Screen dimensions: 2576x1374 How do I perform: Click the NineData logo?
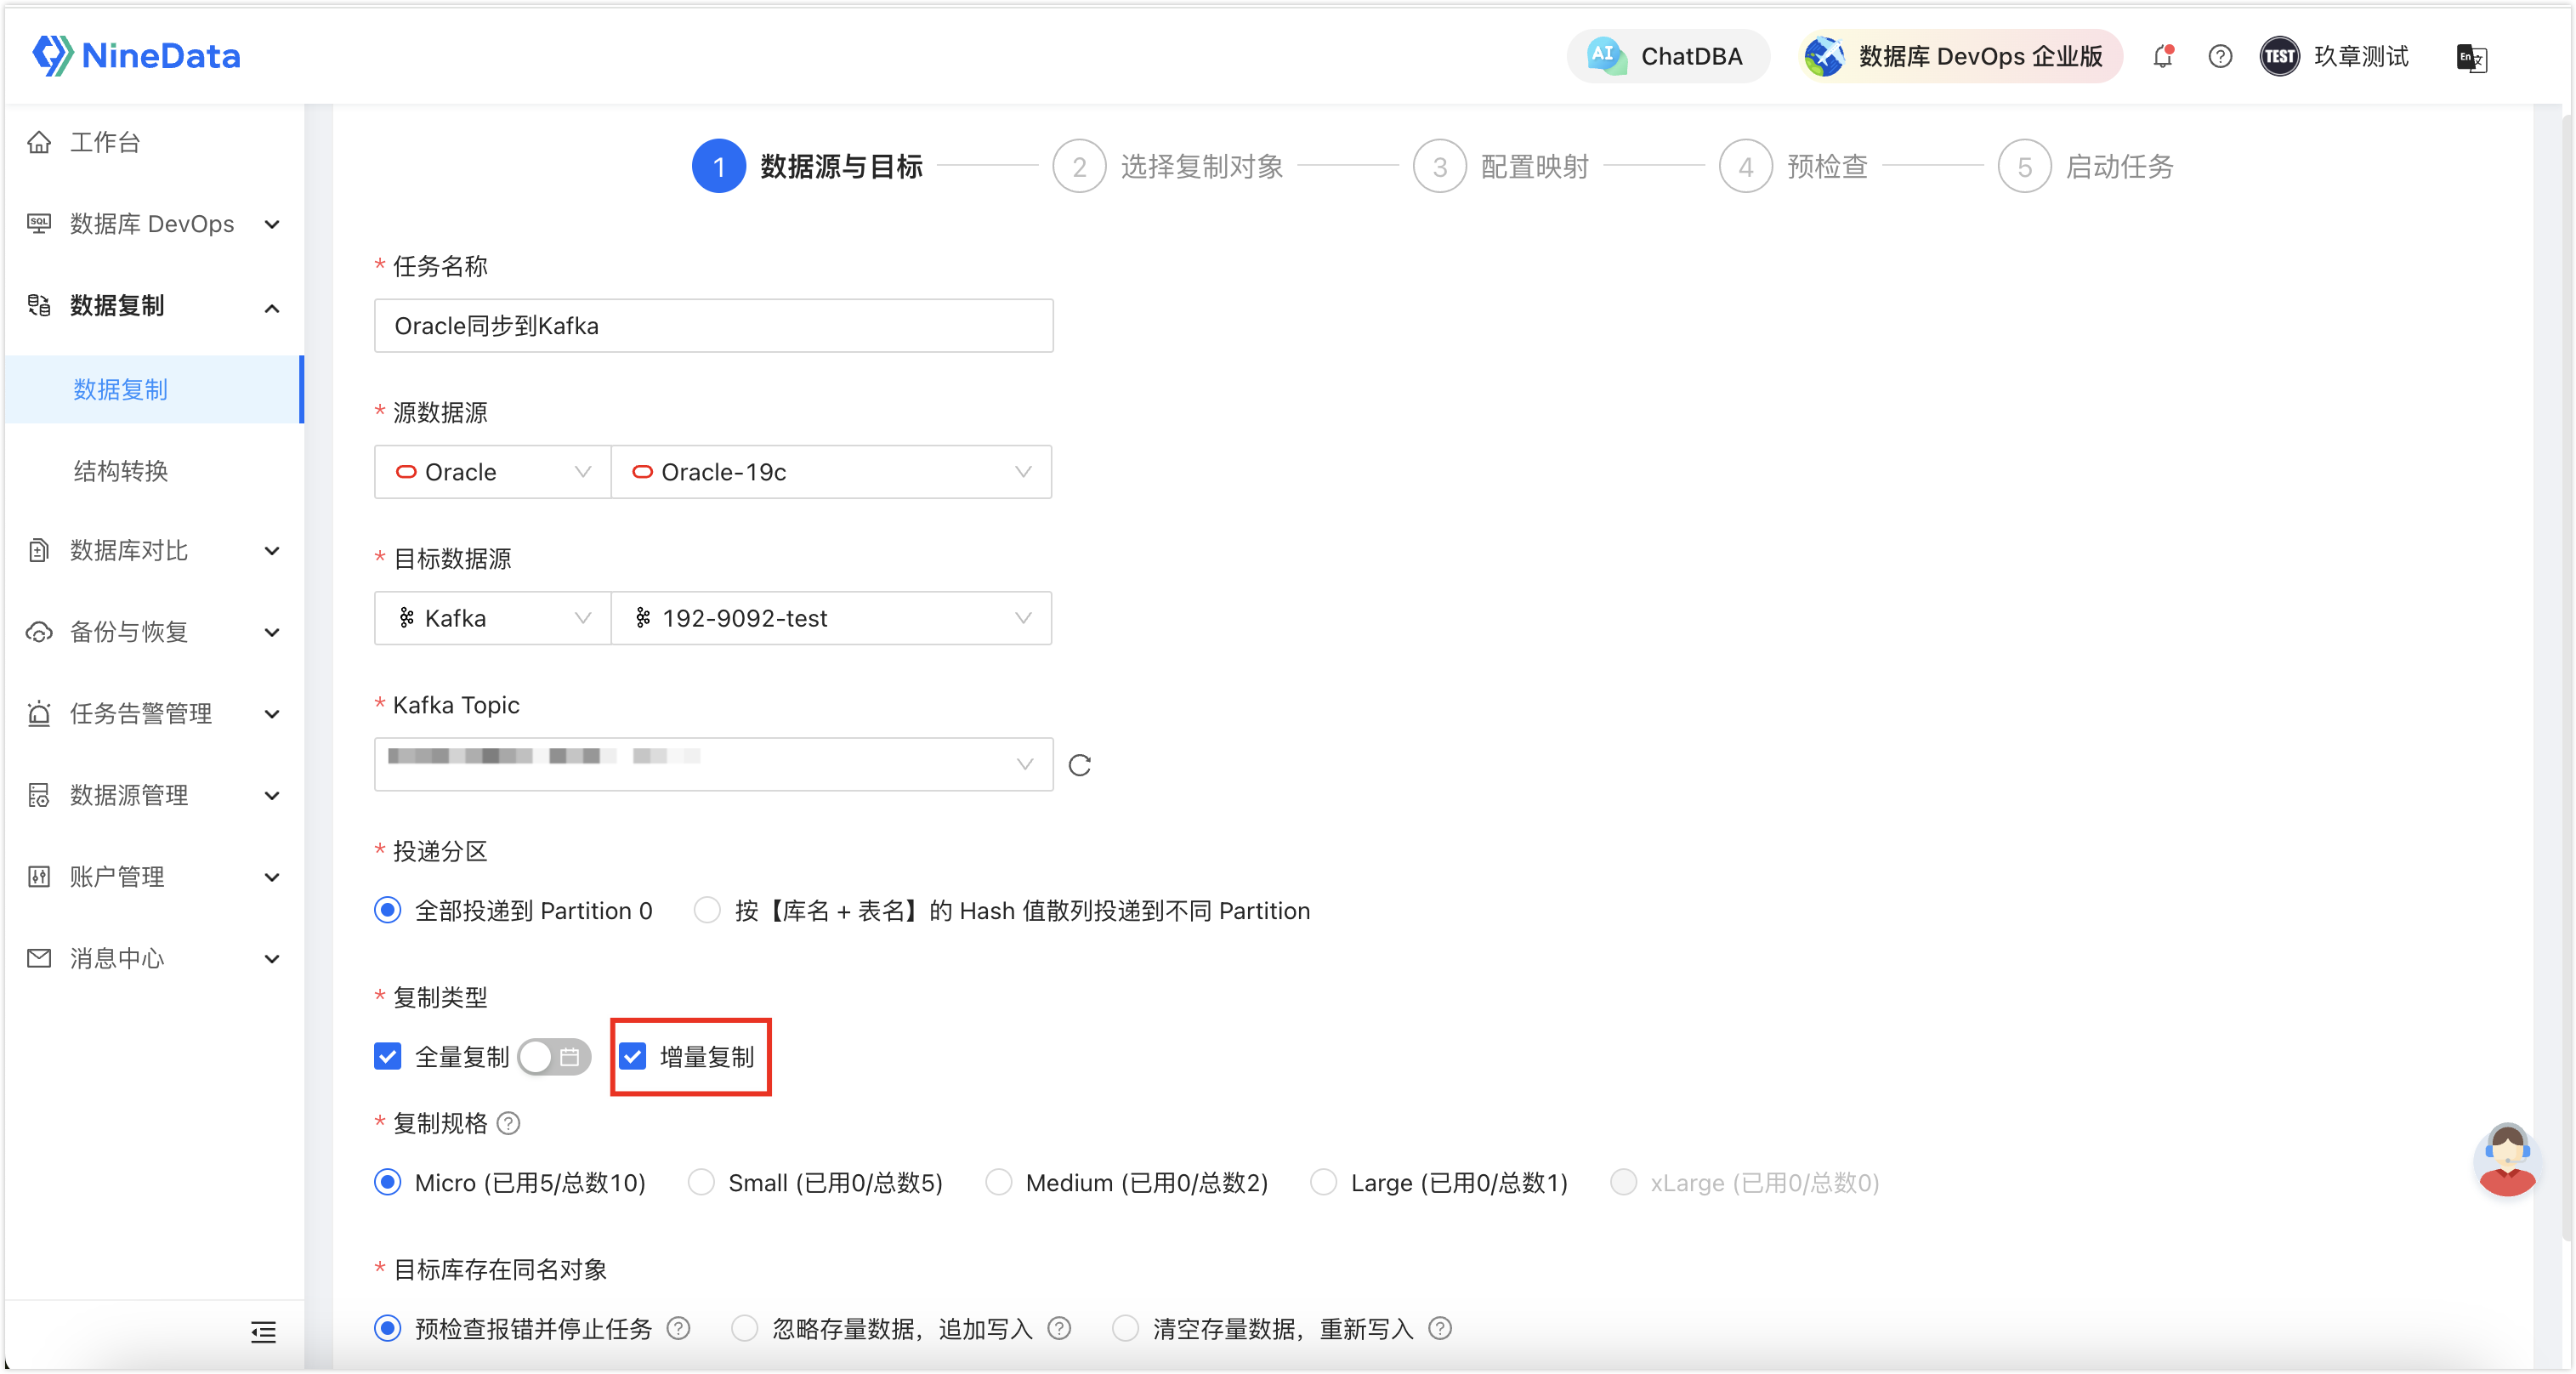click(x=137, y=56)
